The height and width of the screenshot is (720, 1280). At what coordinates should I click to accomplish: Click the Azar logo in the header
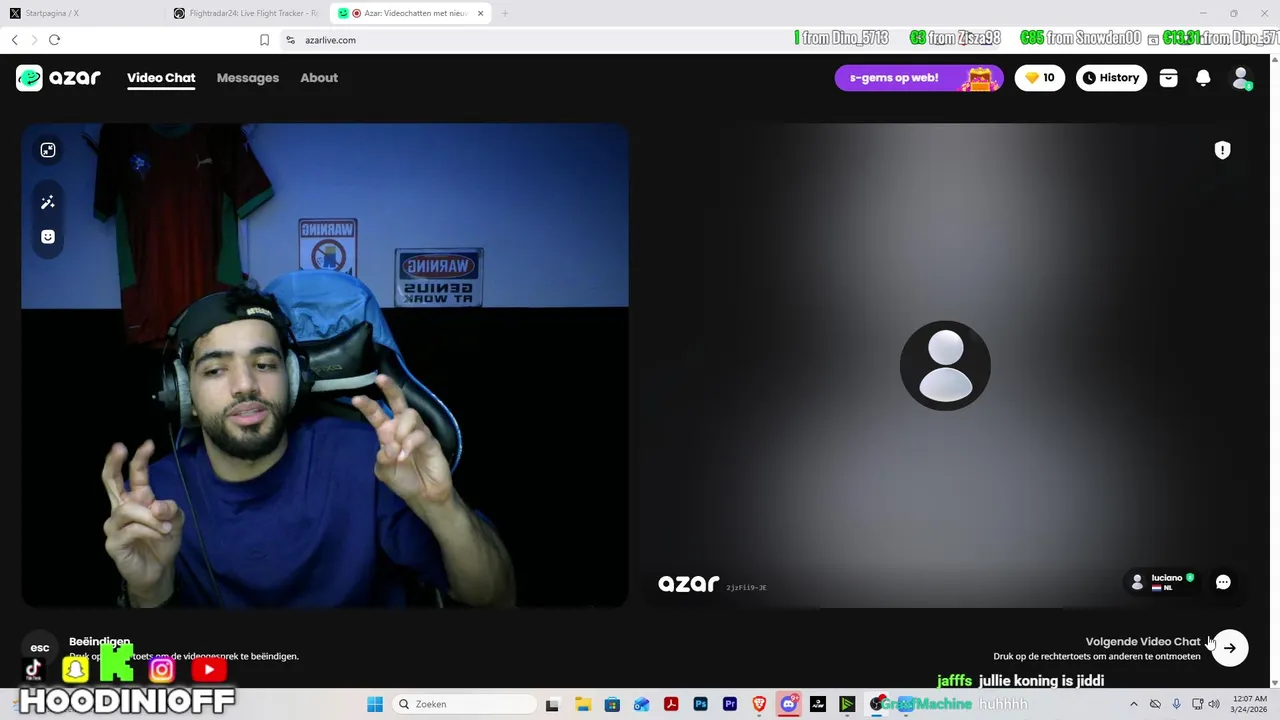[58, 78]
